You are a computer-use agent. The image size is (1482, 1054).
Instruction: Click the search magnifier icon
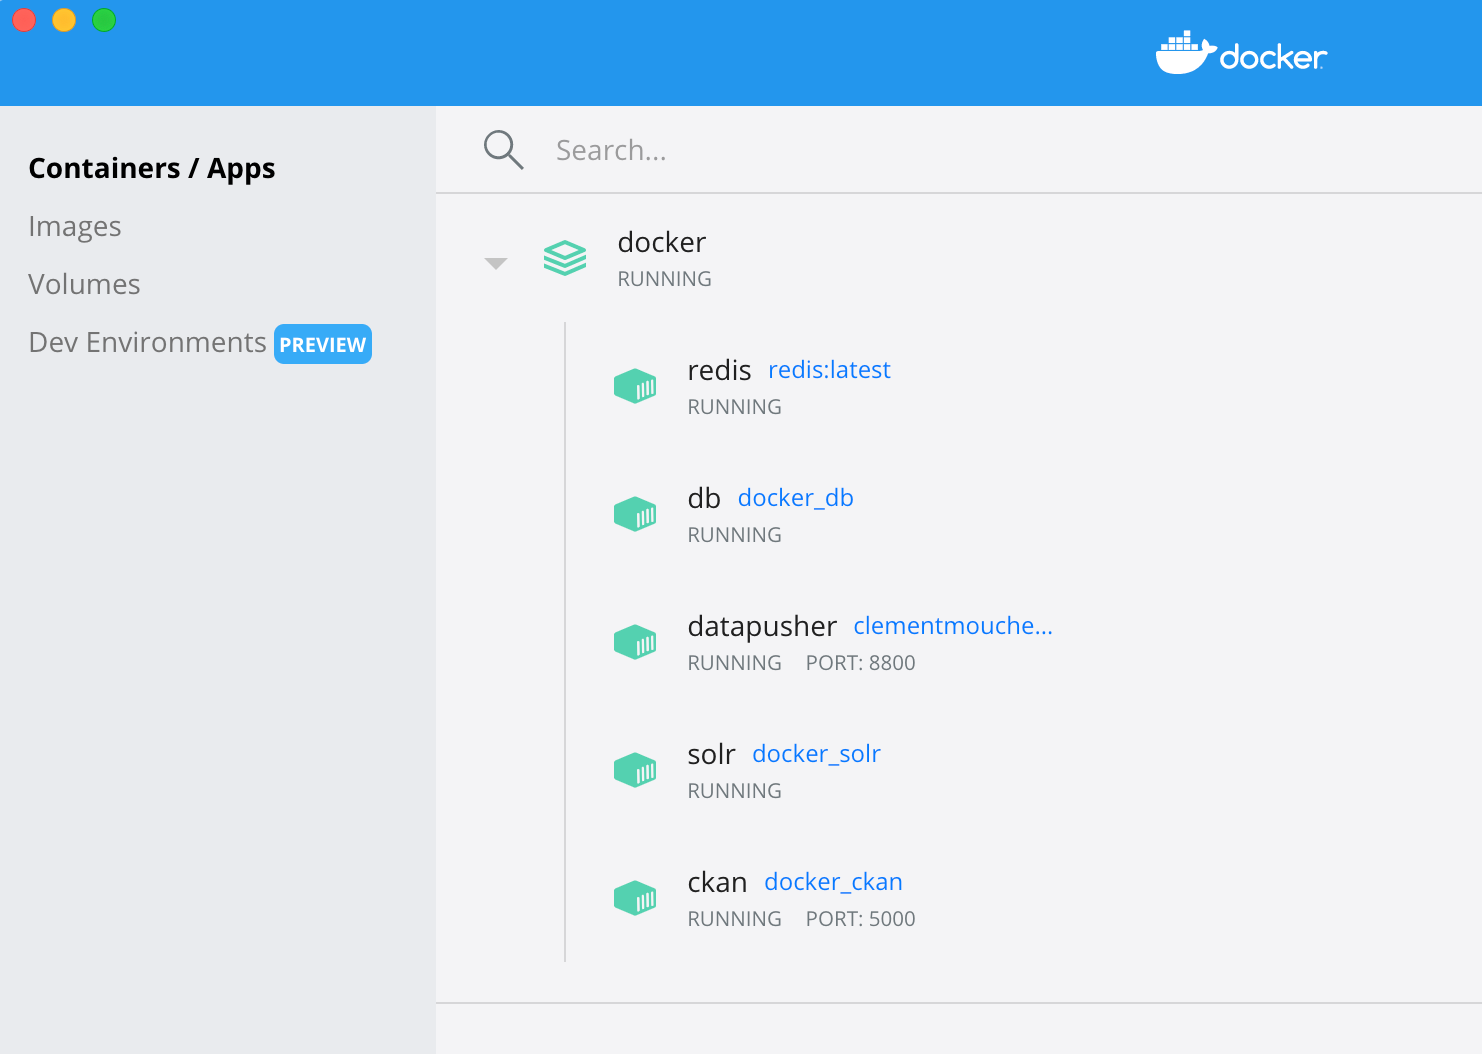tap(503, 150)
